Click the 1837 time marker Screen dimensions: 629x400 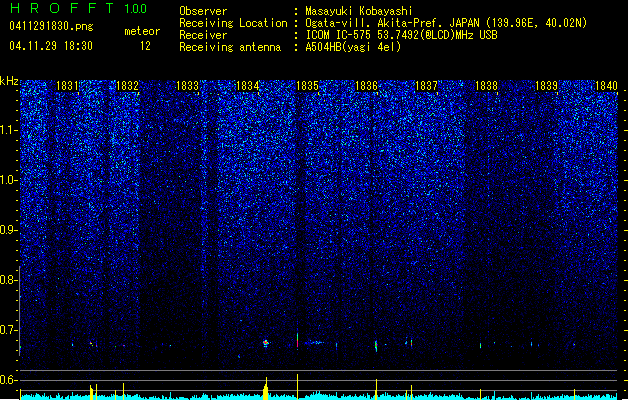coord(426,85)
